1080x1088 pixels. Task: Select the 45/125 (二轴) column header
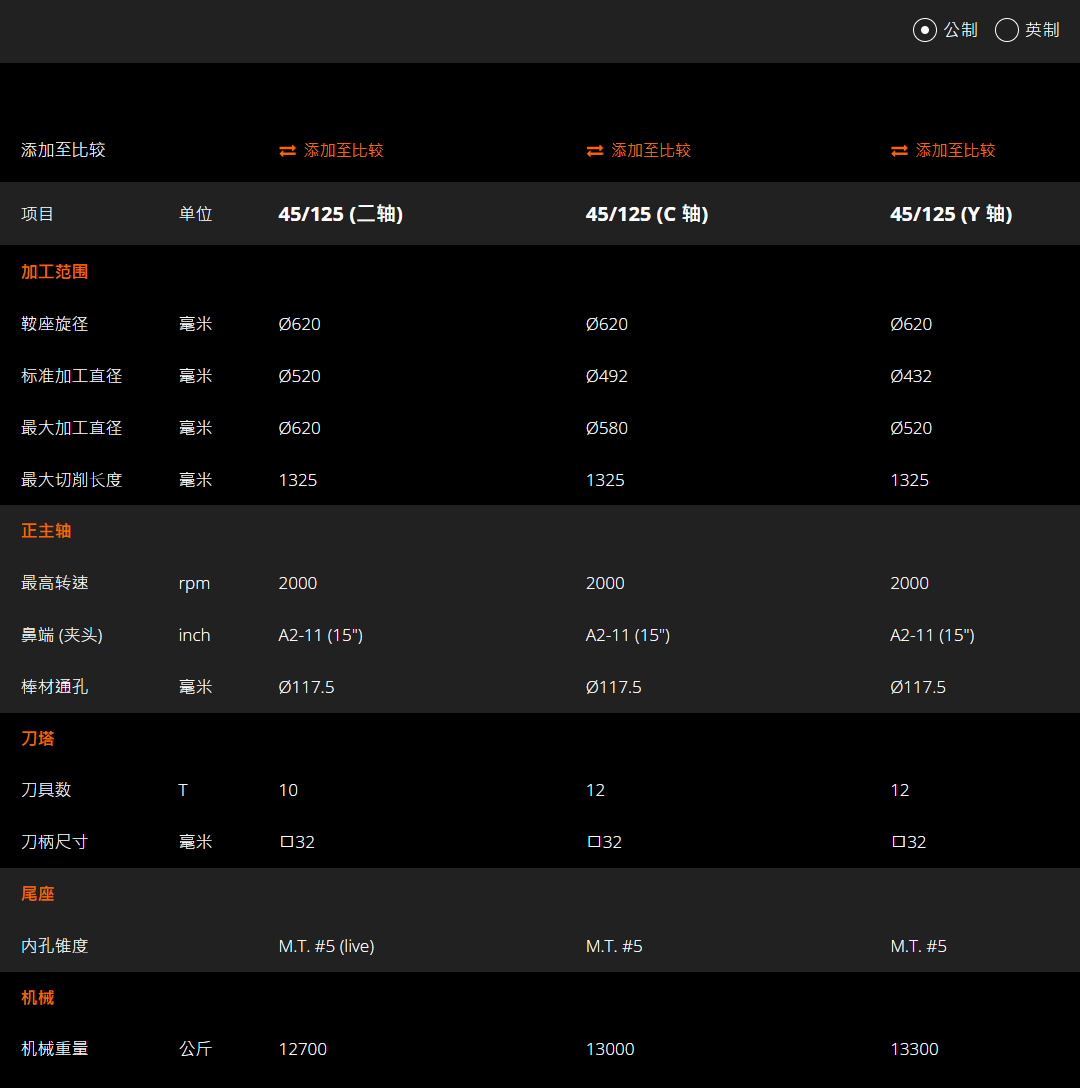pos(340,214)
